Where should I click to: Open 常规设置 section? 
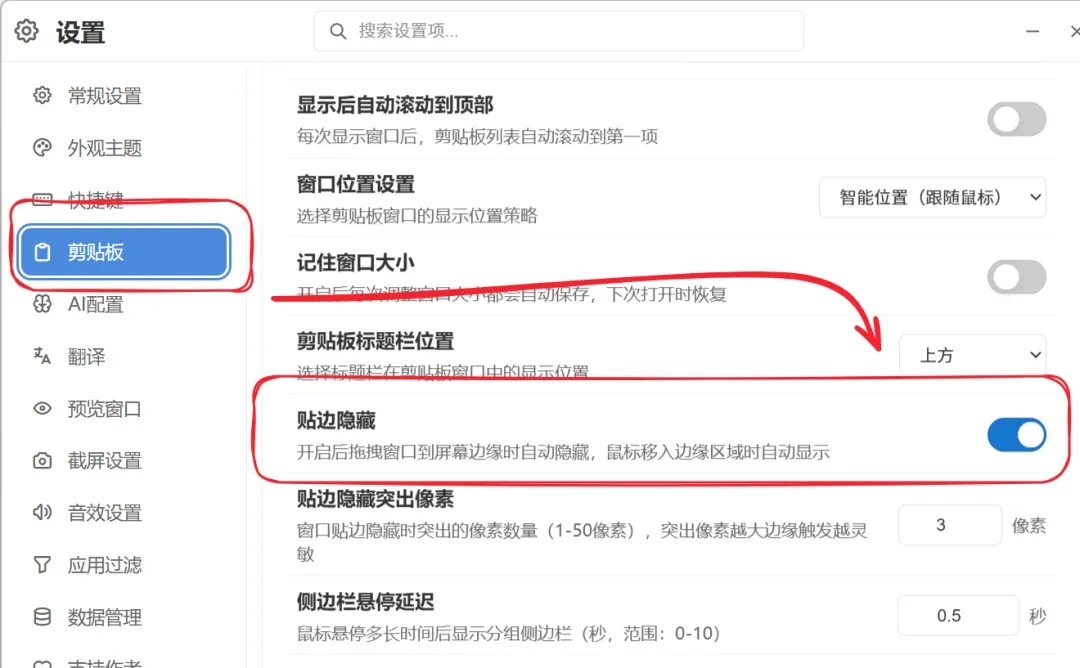point(124,95)
